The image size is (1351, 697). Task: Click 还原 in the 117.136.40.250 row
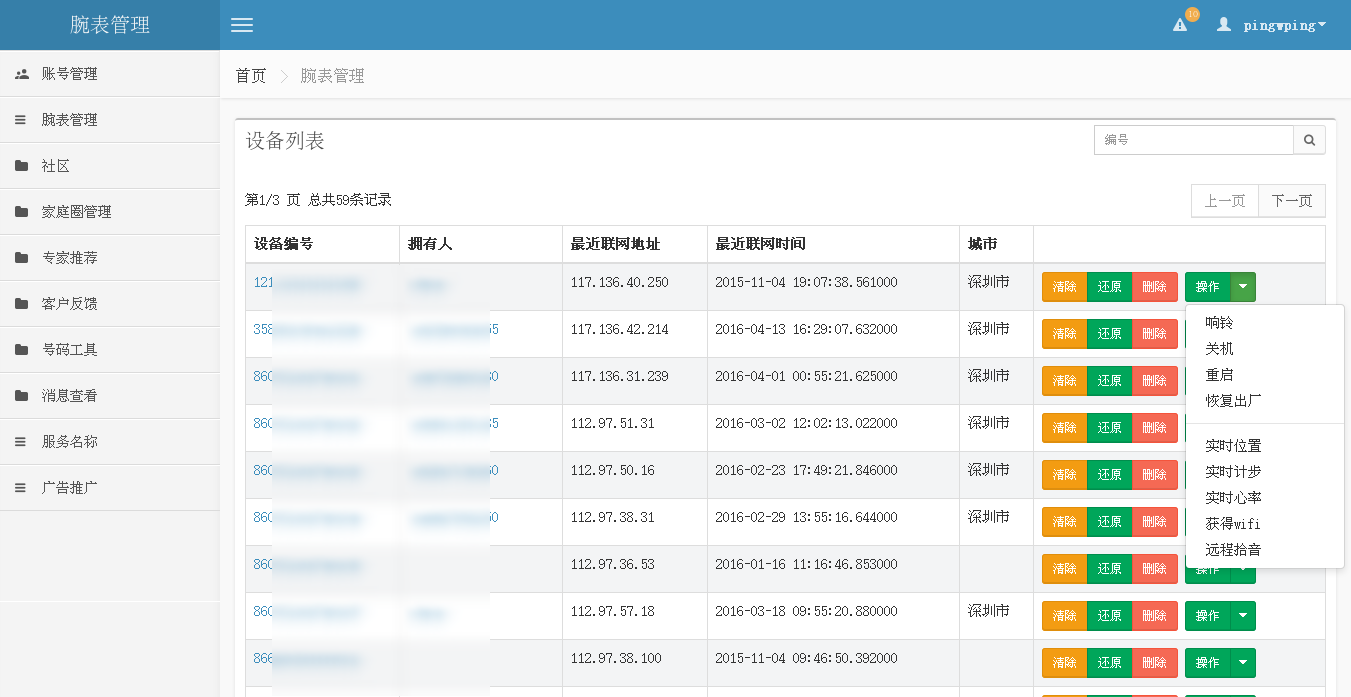click(1110, 287)
